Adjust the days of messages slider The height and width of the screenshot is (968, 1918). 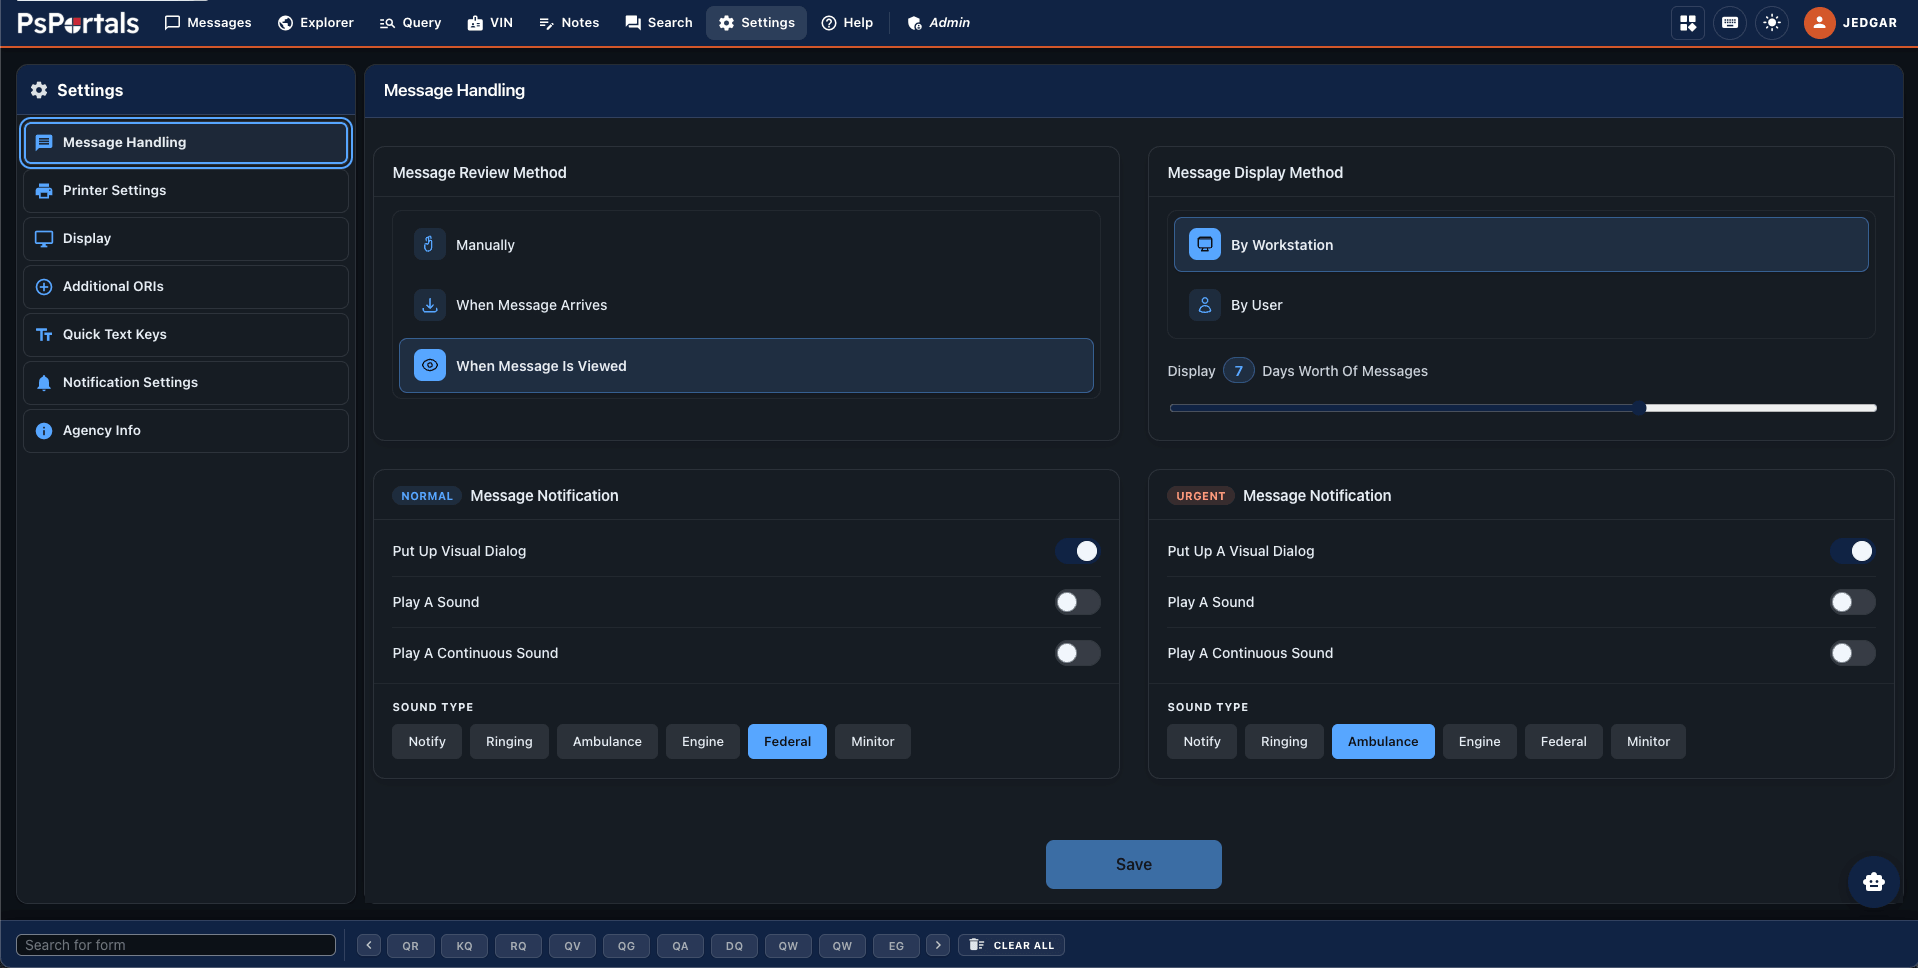point(1522,408)
